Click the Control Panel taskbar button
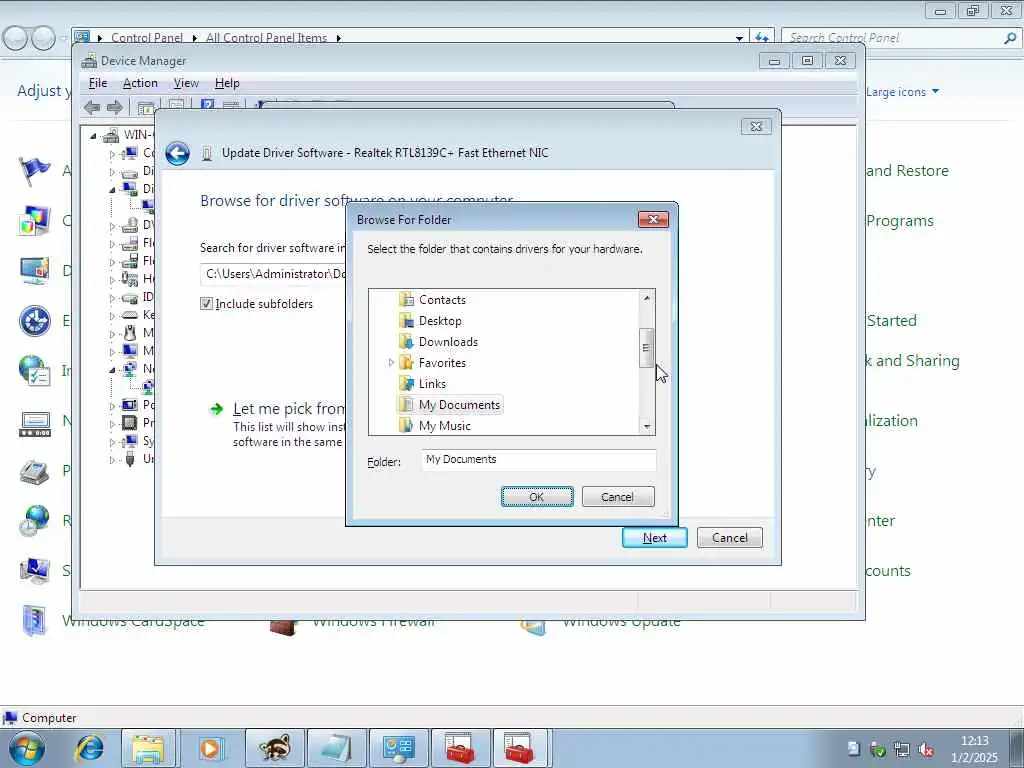Screen dimensions: 1024x768 pos(398,748)
